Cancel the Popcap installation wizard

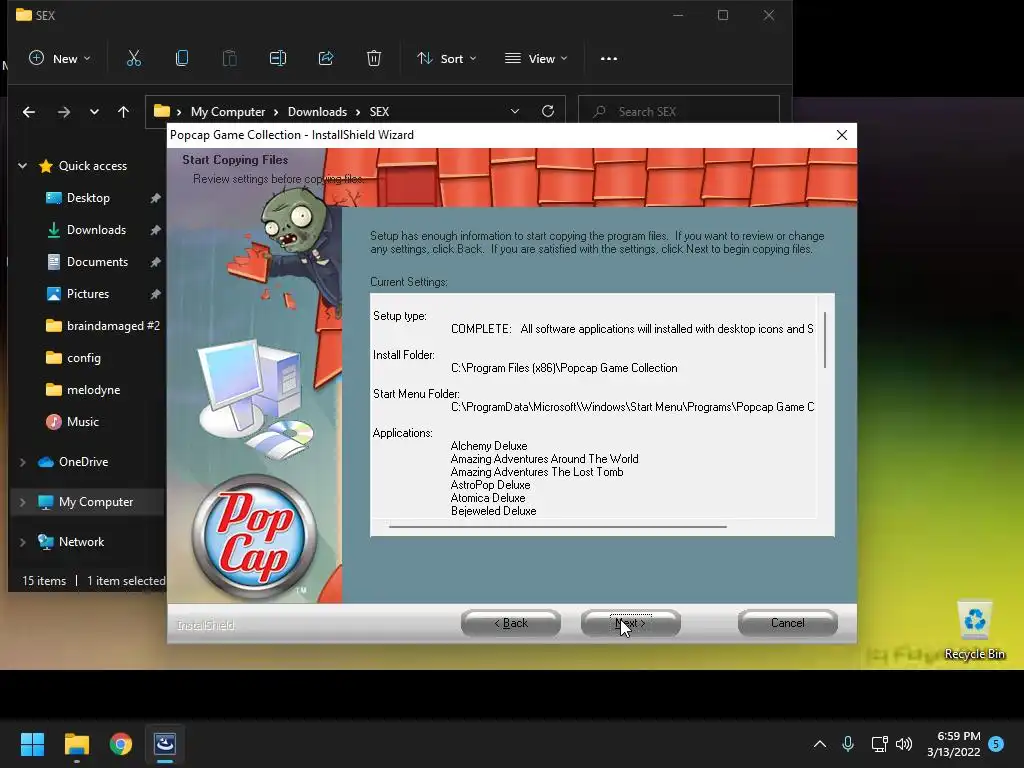(788, 623)
